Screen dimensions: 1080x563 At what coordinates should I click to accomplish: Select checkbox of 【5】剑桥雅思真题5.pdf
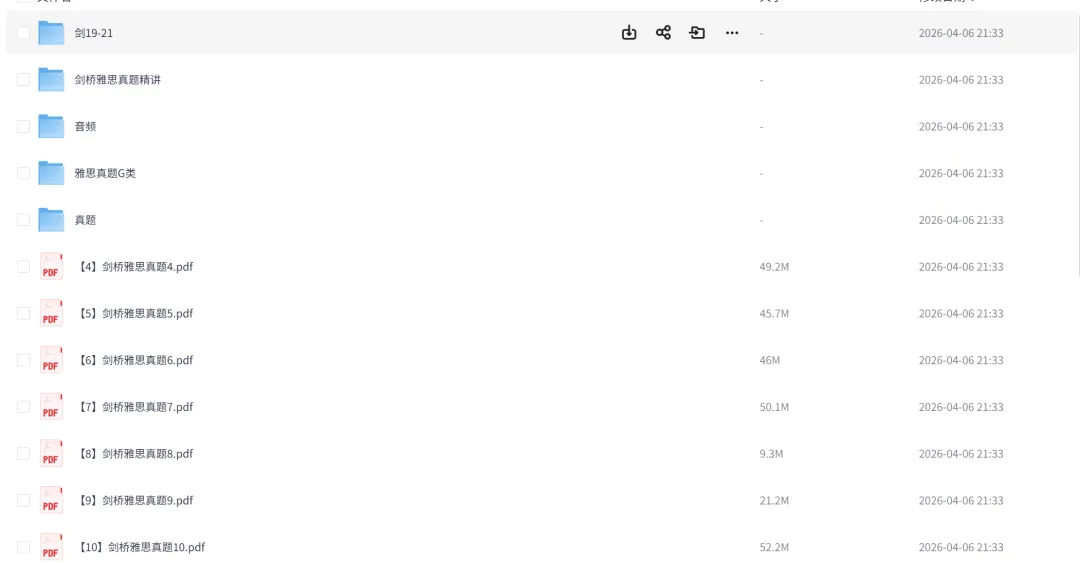coord(23,314)
